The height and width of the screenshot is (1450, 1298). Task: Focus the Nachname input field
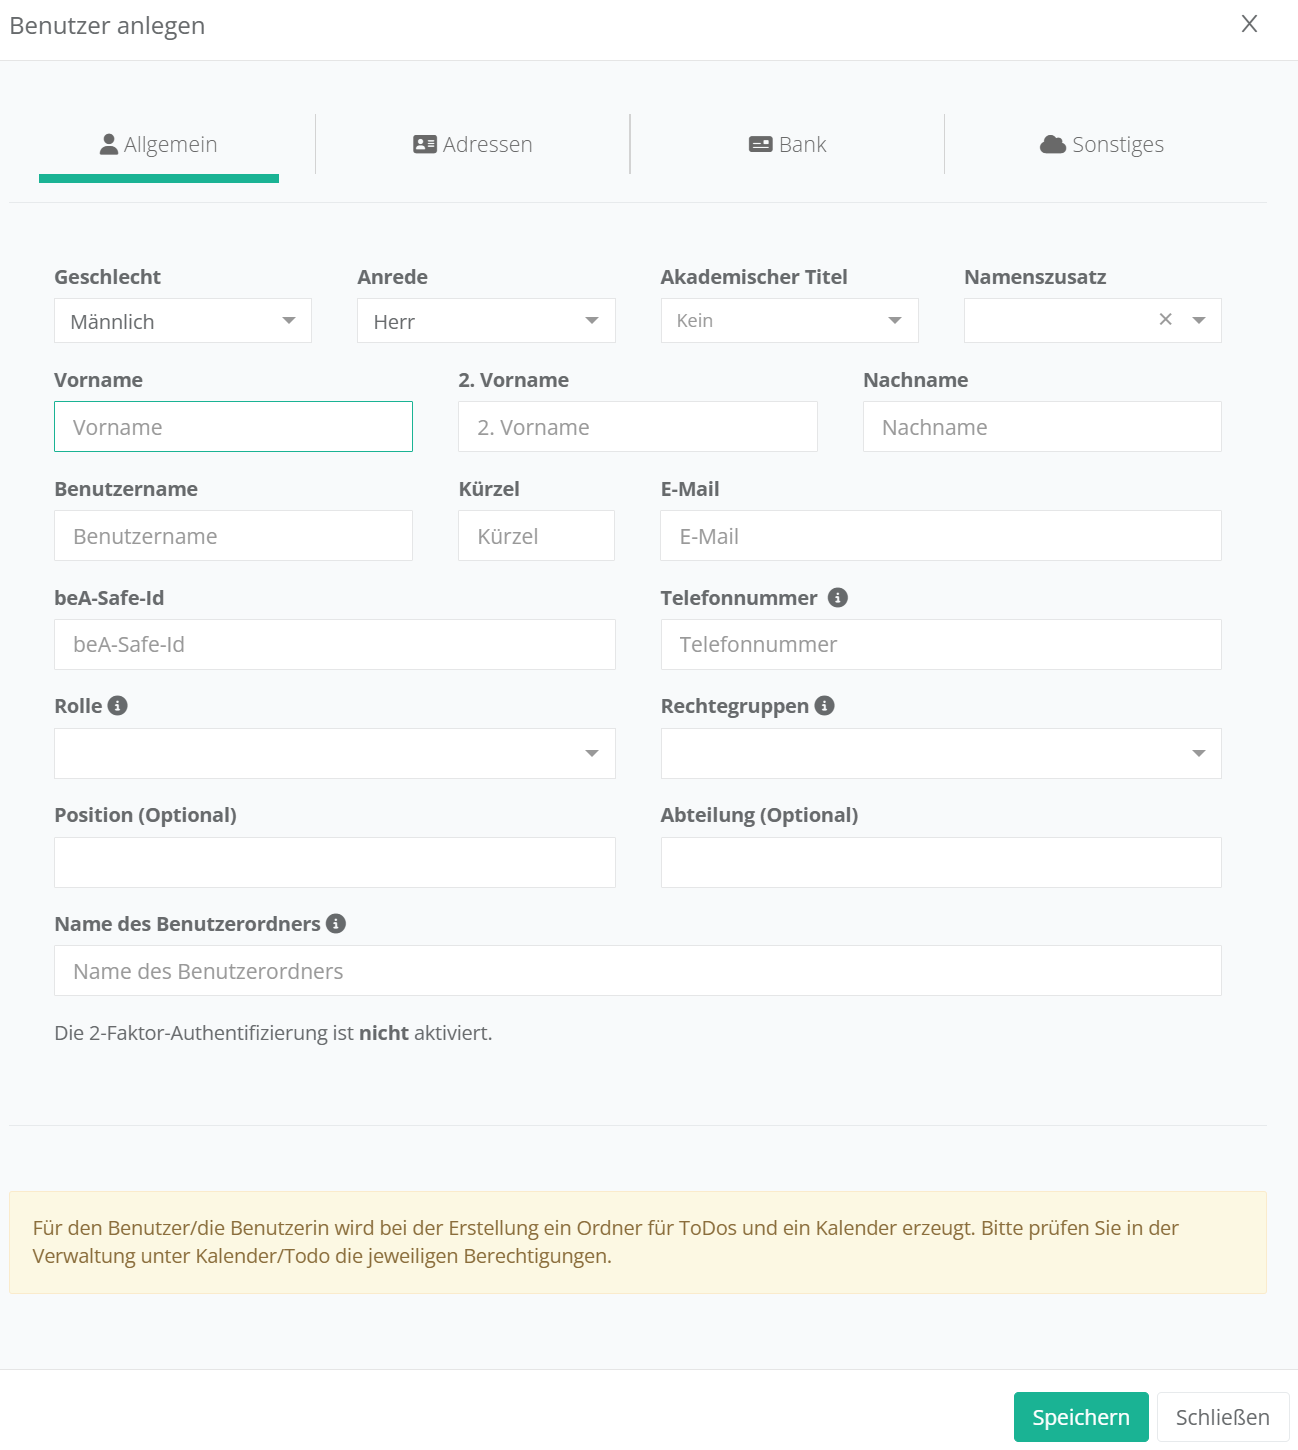pyautogui.click(x=1042, y=427)
